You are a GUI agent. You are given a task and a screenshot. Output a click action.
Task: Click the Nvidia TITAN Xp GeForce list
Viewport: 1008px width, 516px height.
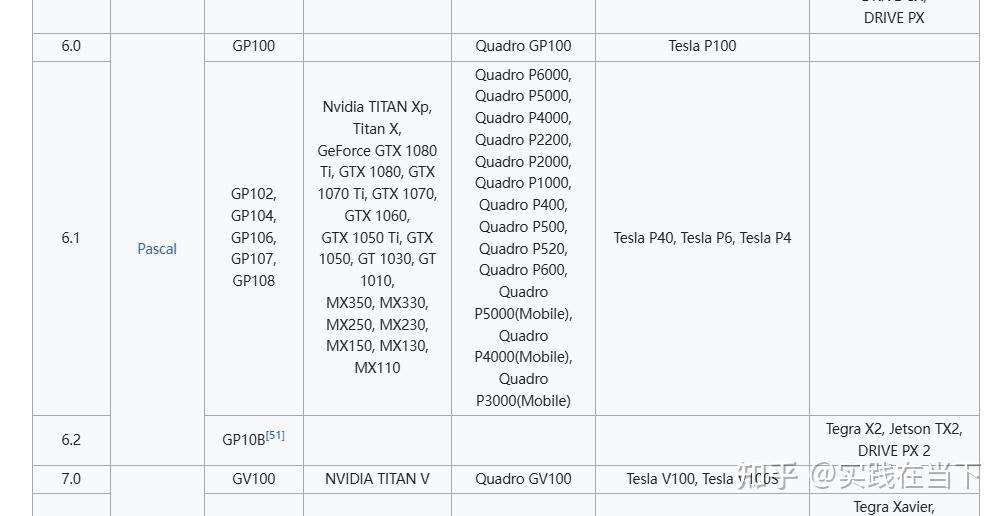(377, 238)
